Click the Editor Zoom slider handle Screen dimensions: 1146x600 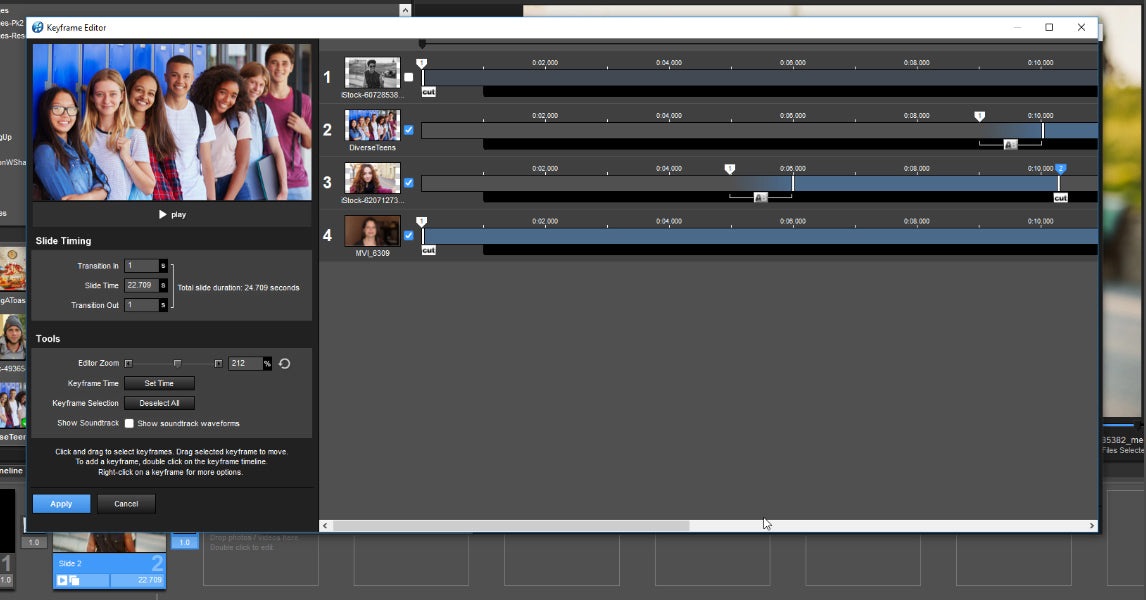pyautogui.click(x=177, y=363)
